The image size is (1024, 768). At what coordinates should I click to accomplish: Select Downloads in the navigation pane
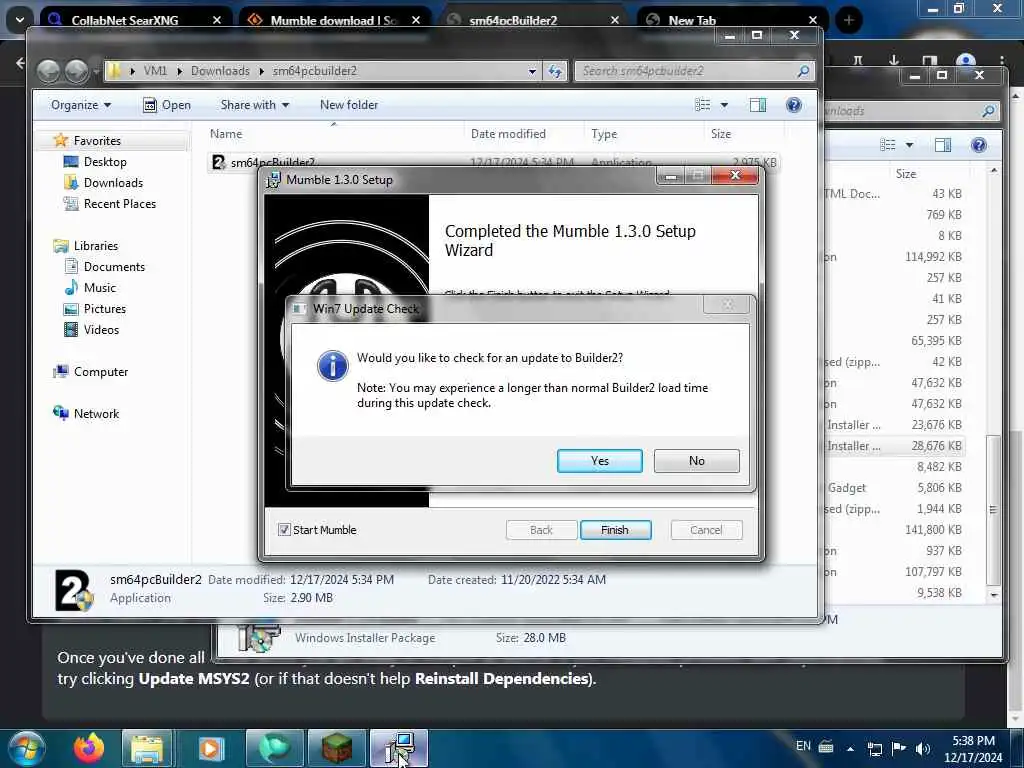113,182
